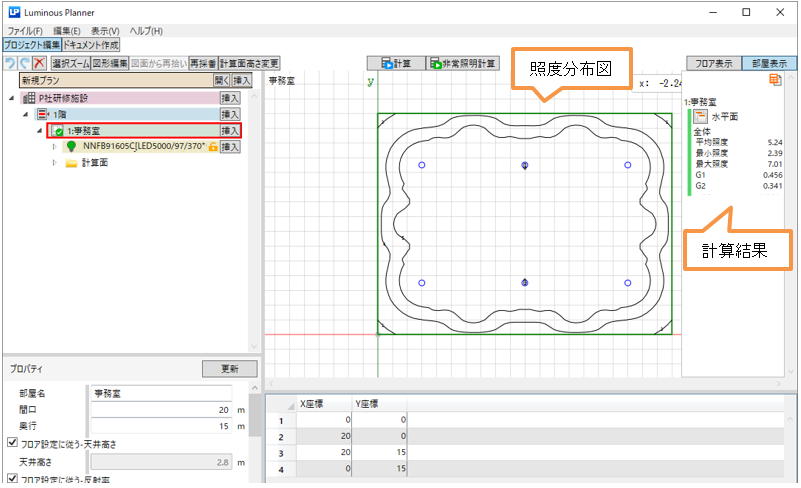Image resolution: width=801 pixels, height=488 pixels.
Task: Click the 水平面 plane icon in results
Action: [701, 117]
